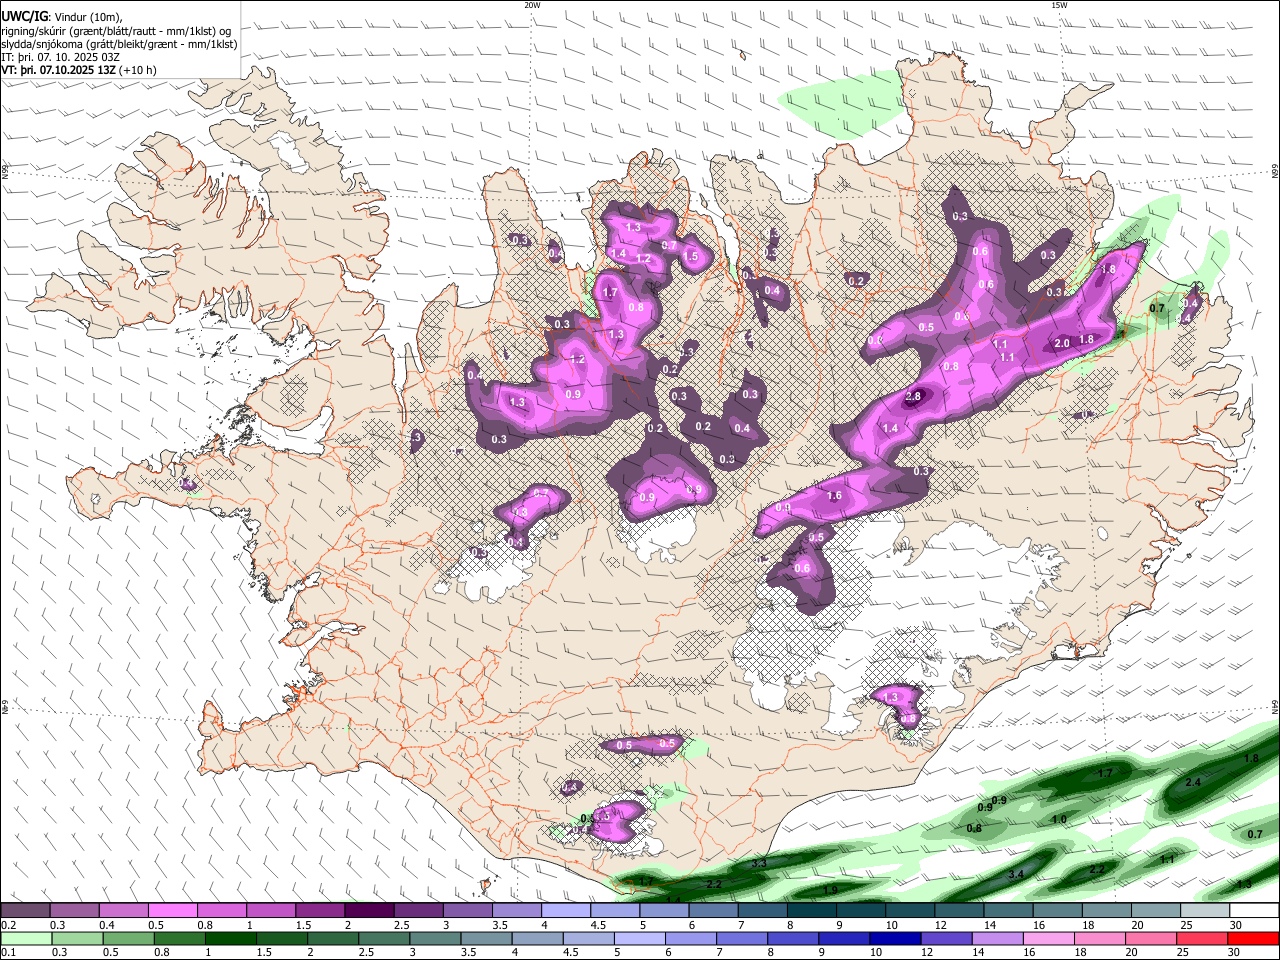This screenshot has width=1280, height=960.
Task: Click the 1.0 rain value over the southeast sea
Action: 1059,819
